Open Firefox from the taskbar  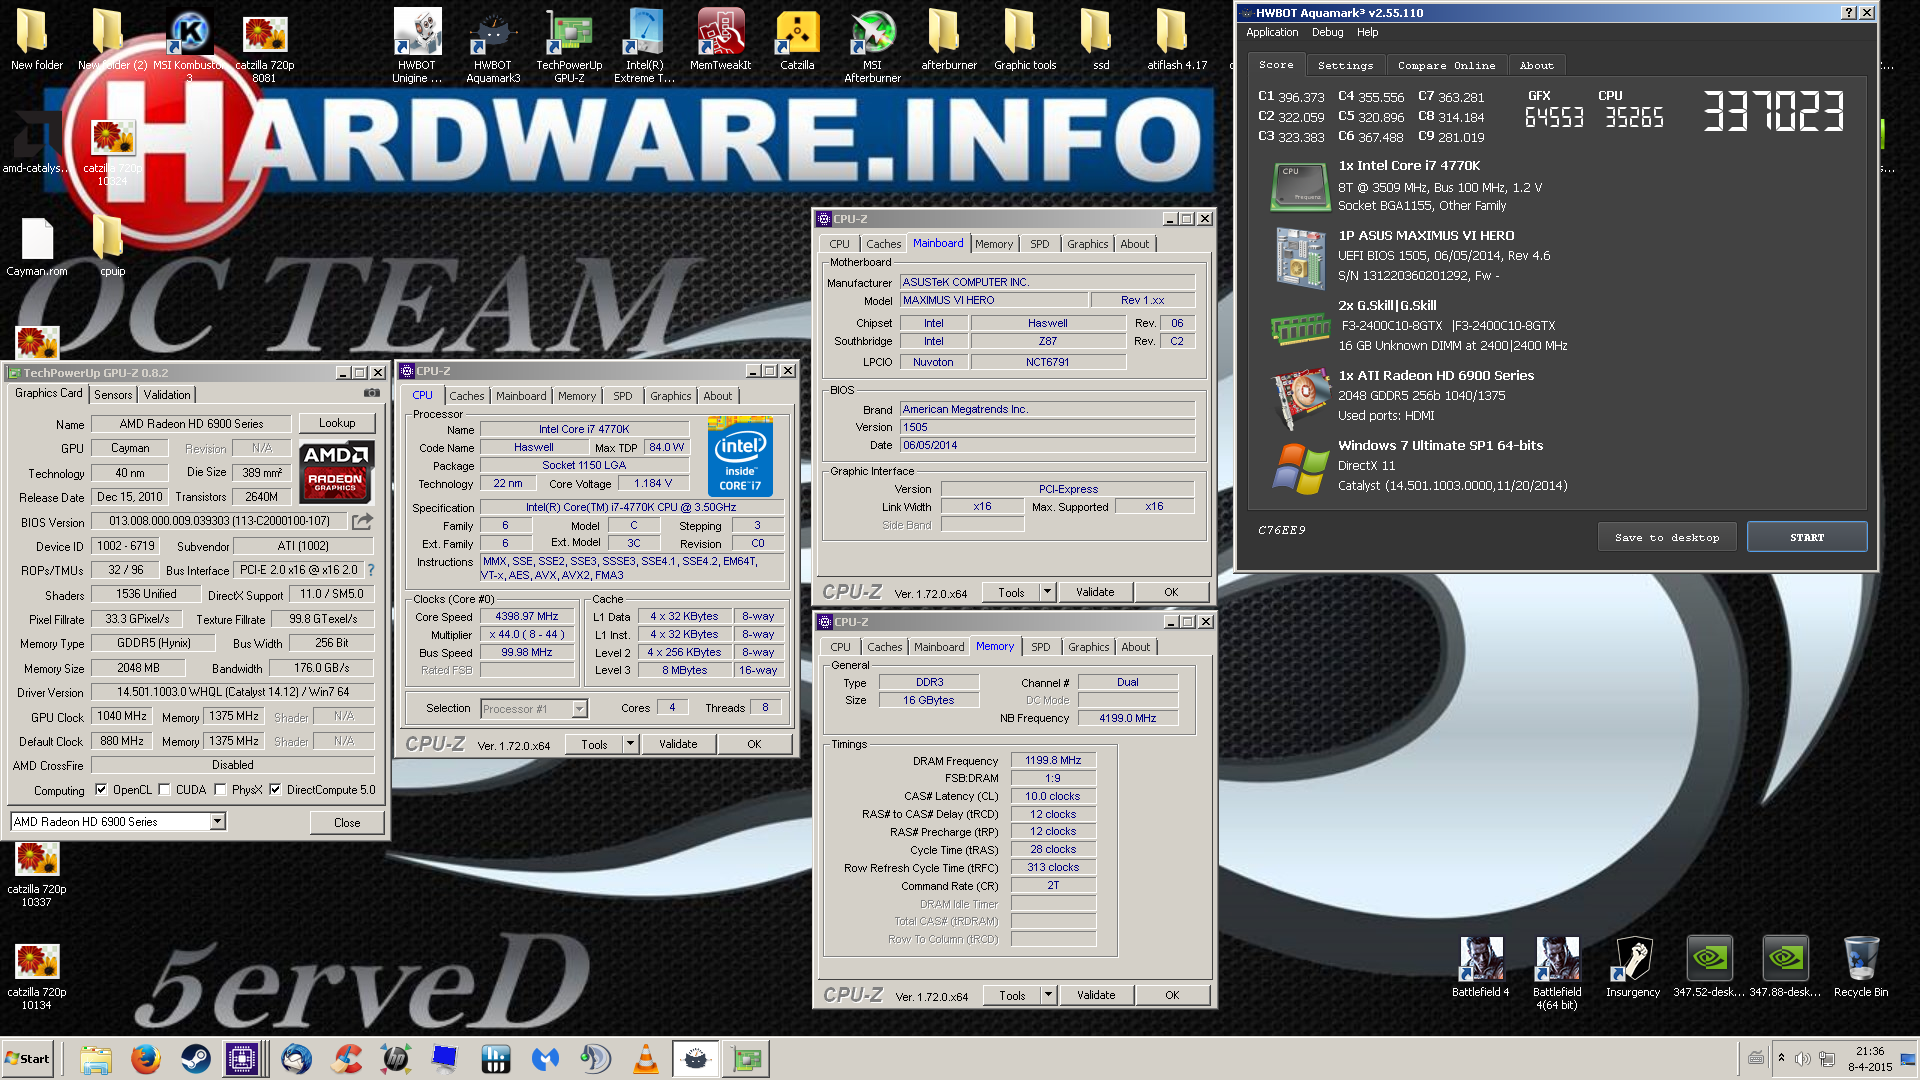(146, 1059)
